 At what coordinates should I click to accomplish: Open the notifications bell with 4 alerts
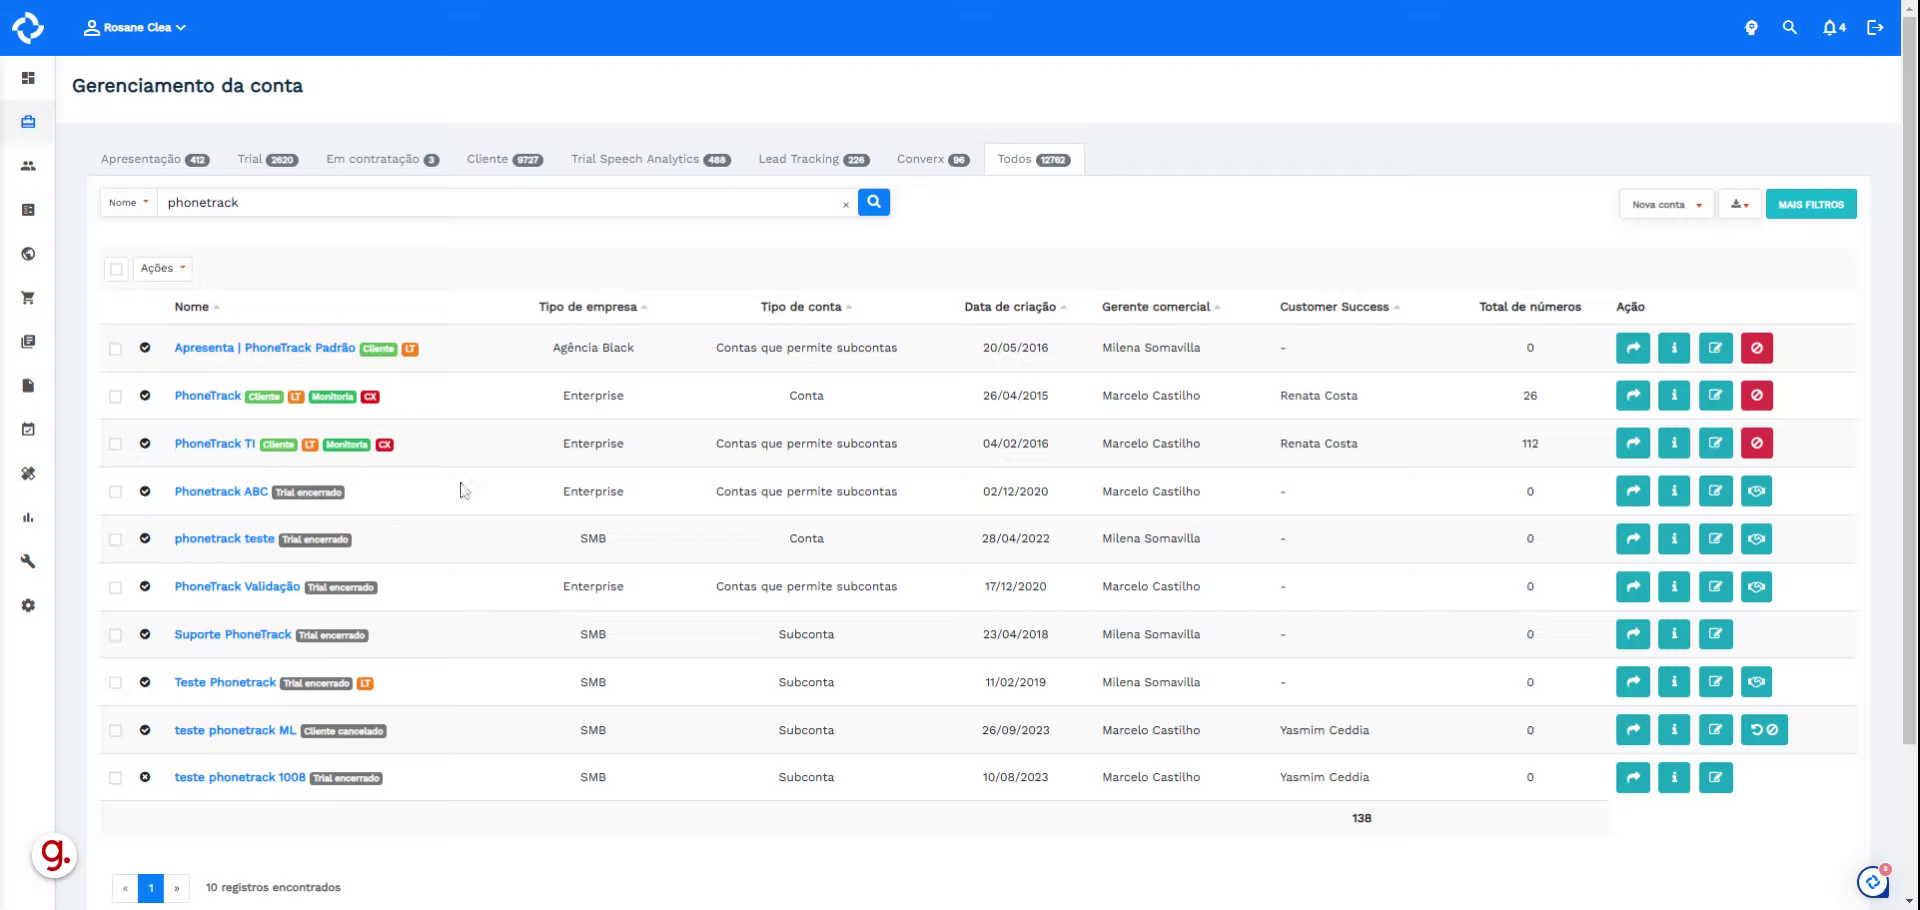pyautogui.click(x=1834, y=28)
